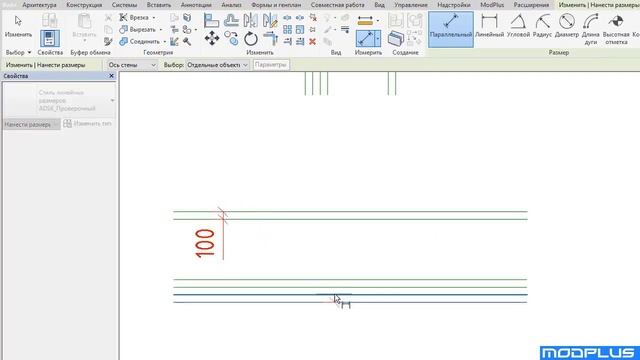The height and width of the screenshot is (360, 640).
Task: Open the Системы ribbon tab
Action: [x=124, y=5]
